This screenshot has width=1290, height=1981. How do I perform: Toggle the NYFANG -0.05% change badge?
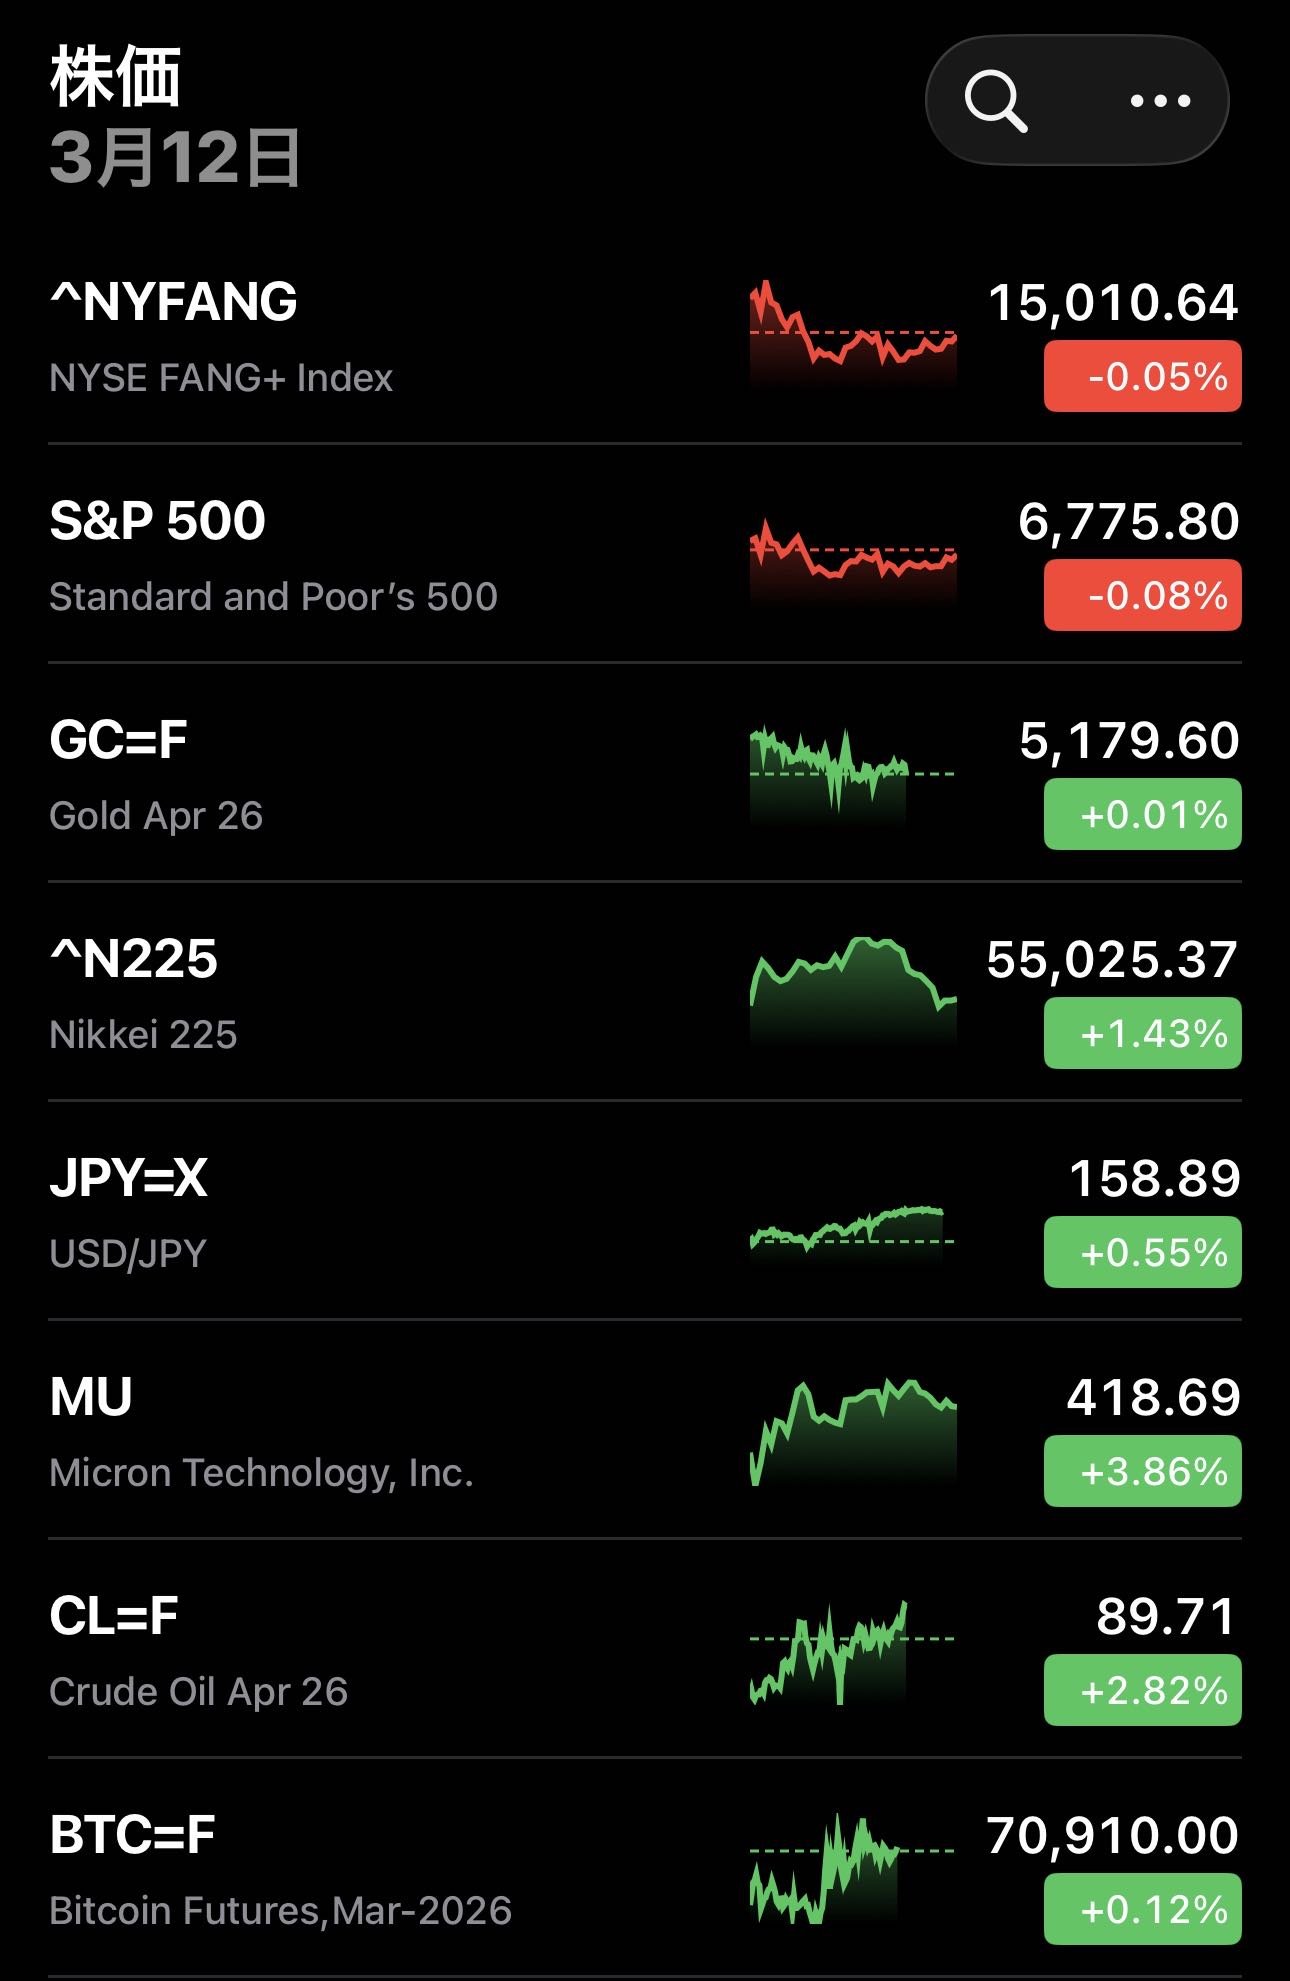(x=1142, y=377)
